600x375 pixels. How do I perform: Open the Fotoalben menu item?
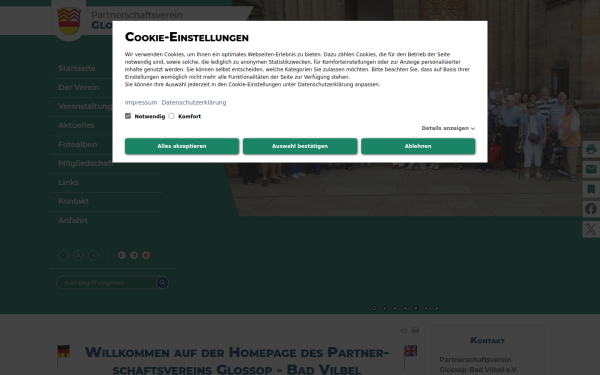[78, 144]
